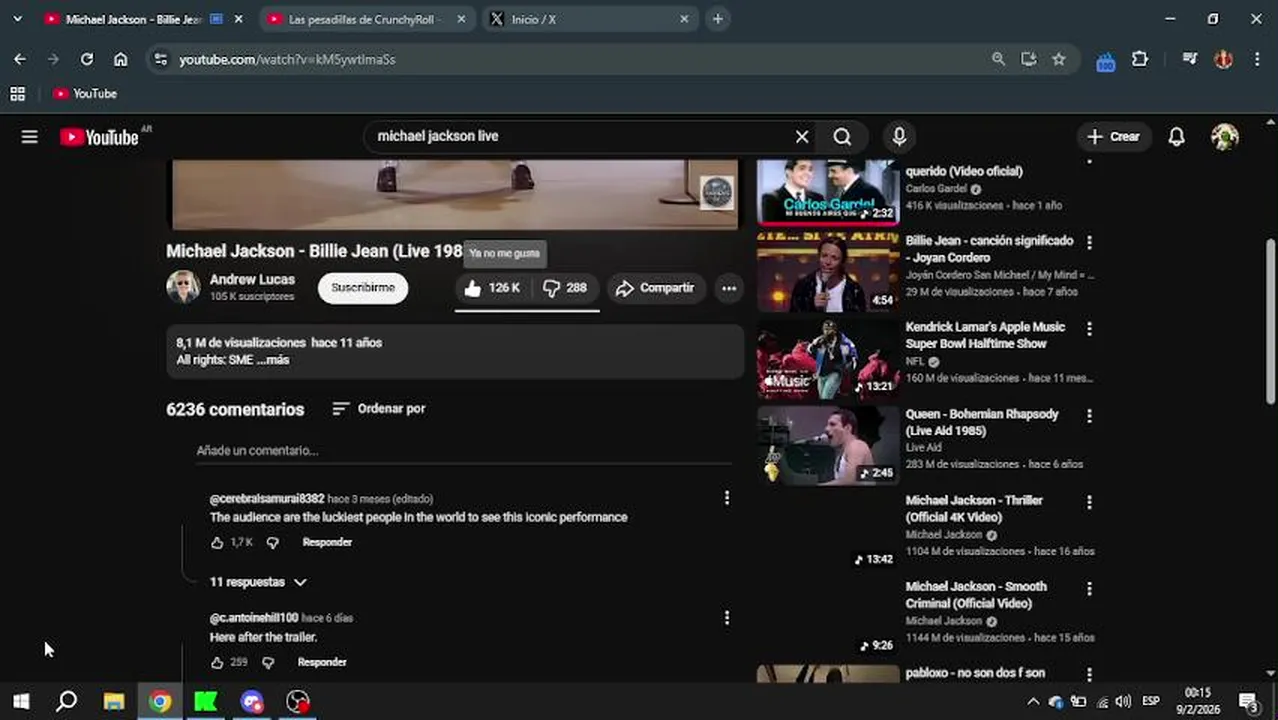Open Chrome three-dot menu

1257,59
